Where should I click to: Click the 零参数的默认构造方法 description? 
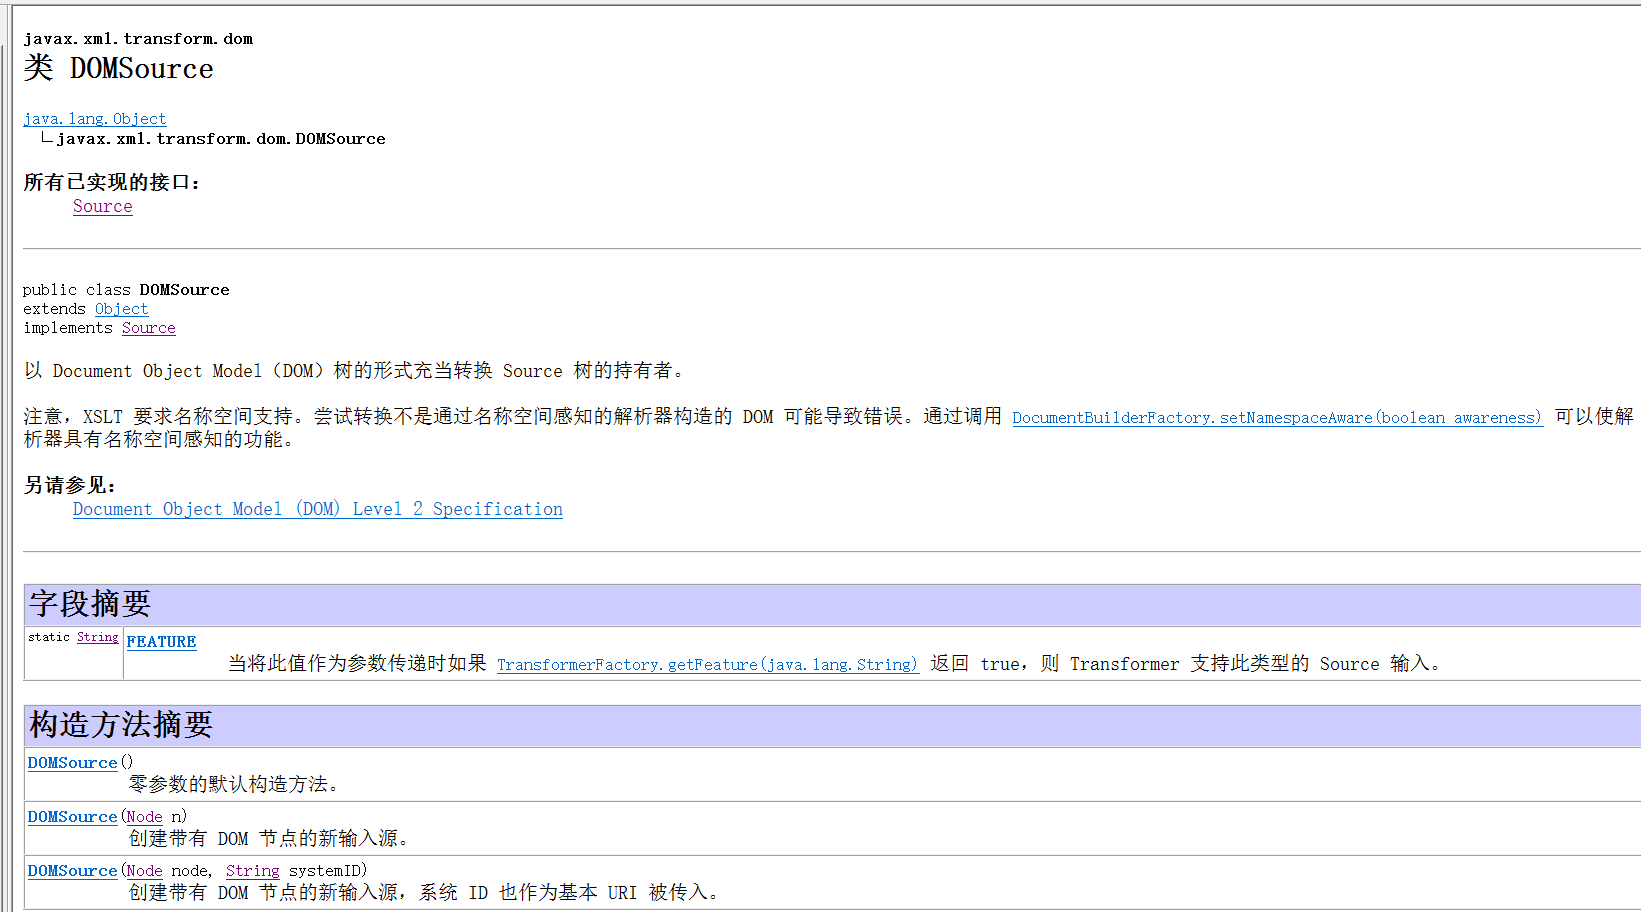[x=235, y=784]
